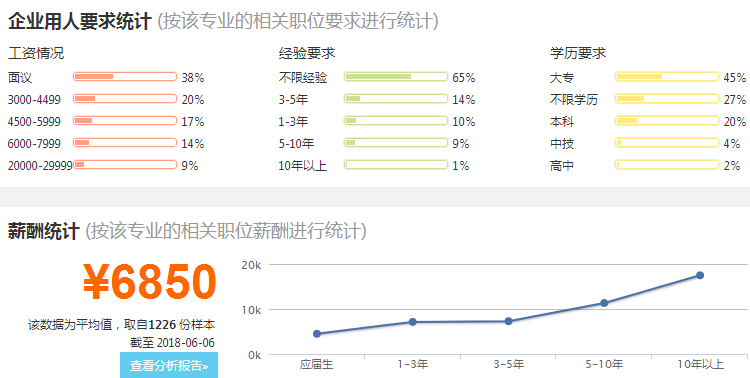Select the 不限经验 experience progress bar
The image size is (750, 378).
396,77
